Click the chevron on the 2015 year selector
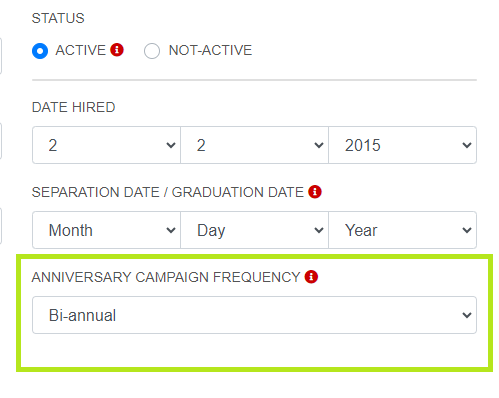499x398 pixels. point(467,145)
